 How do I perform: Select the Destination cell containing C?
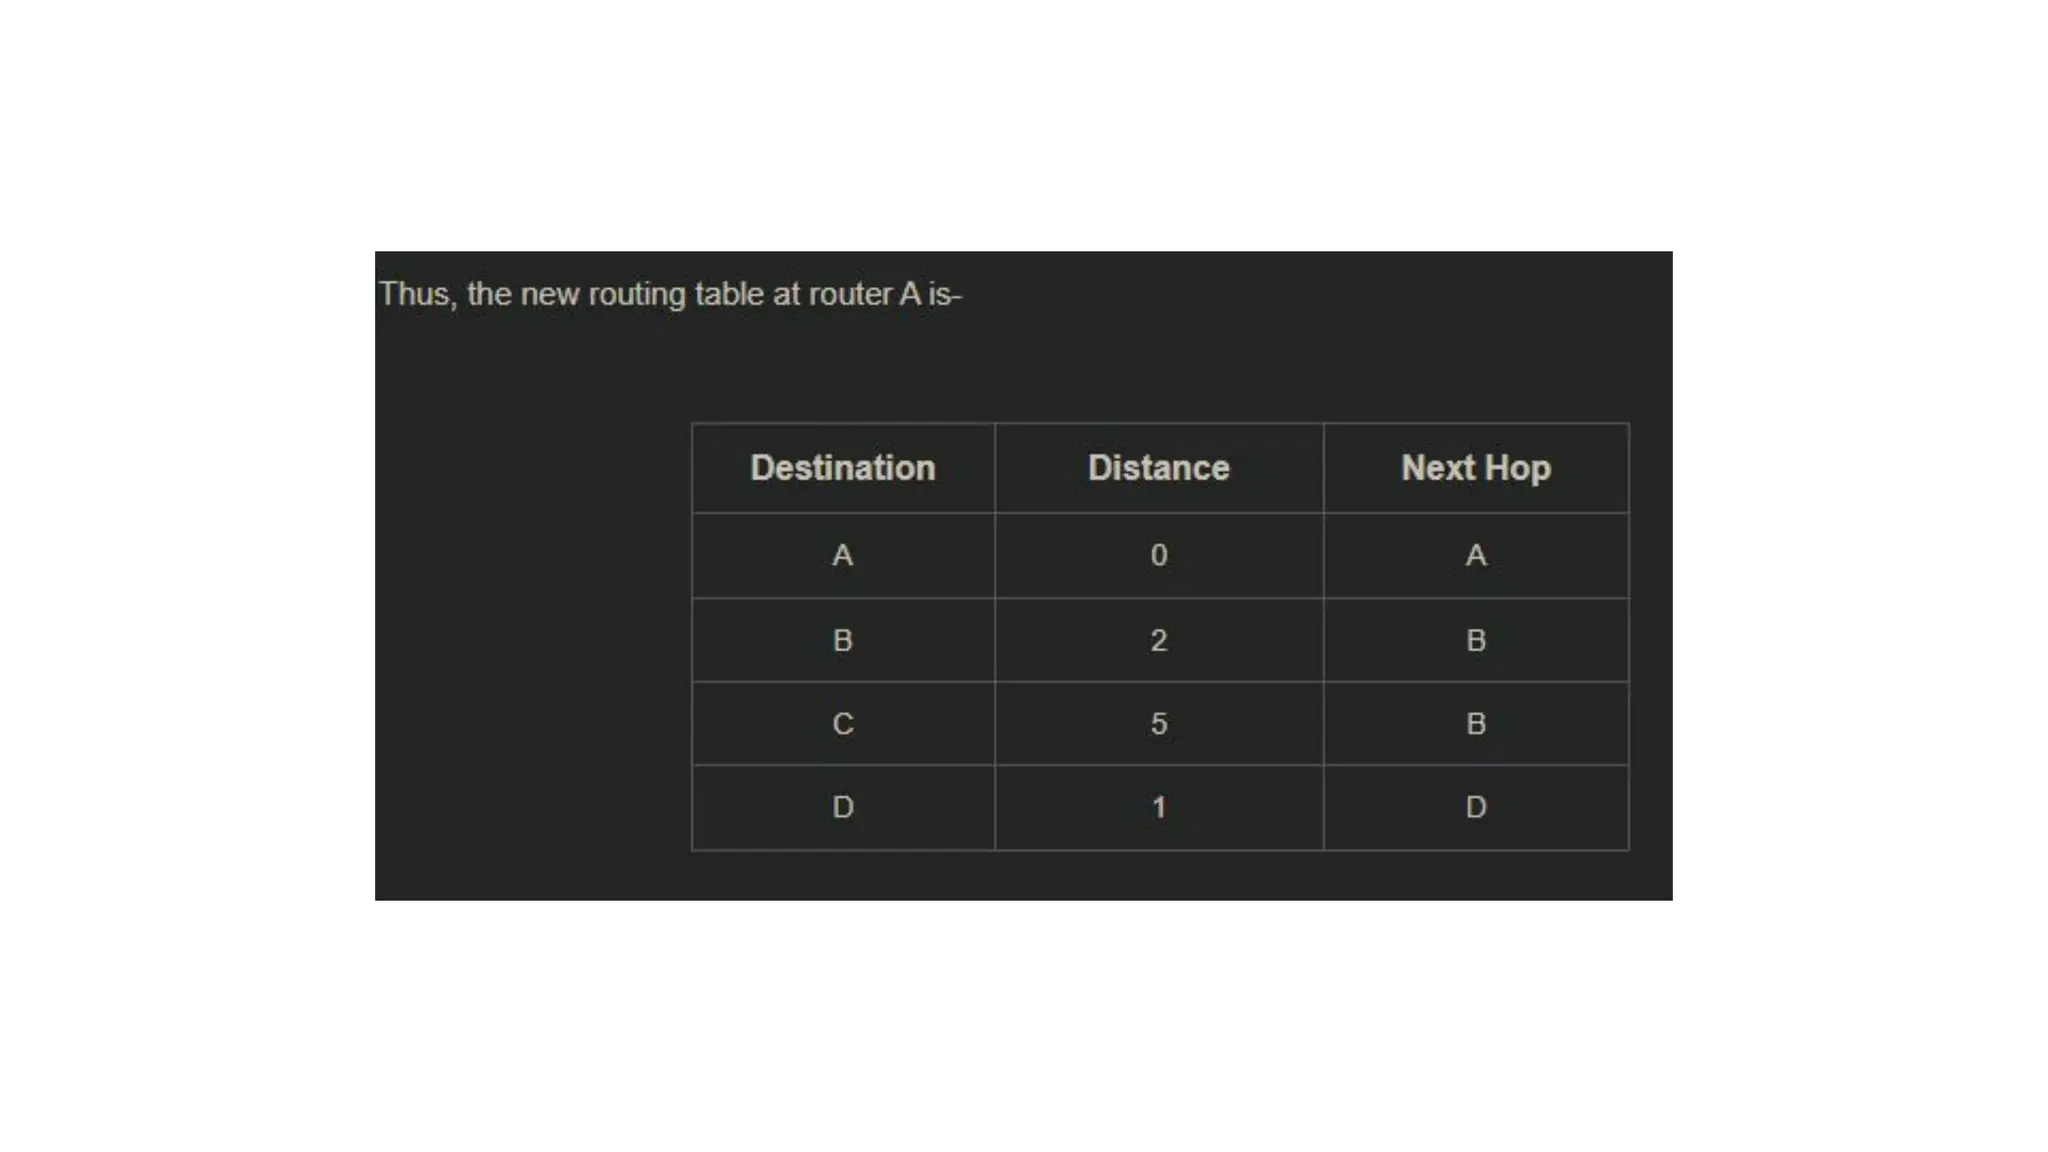click(x=842, y=724)
